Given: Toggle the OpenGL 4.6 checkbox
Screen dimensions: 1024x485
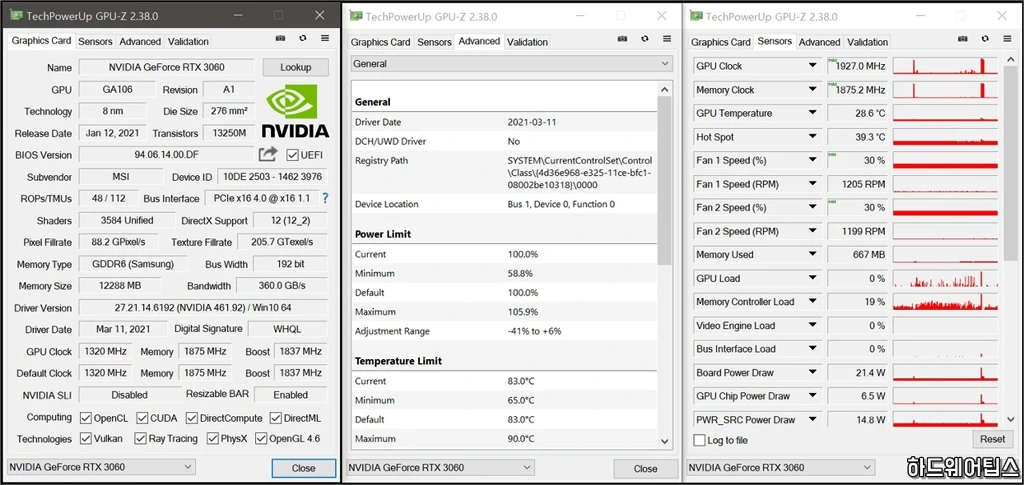Looking at the screenshot, I should click(x=261, y=439).
